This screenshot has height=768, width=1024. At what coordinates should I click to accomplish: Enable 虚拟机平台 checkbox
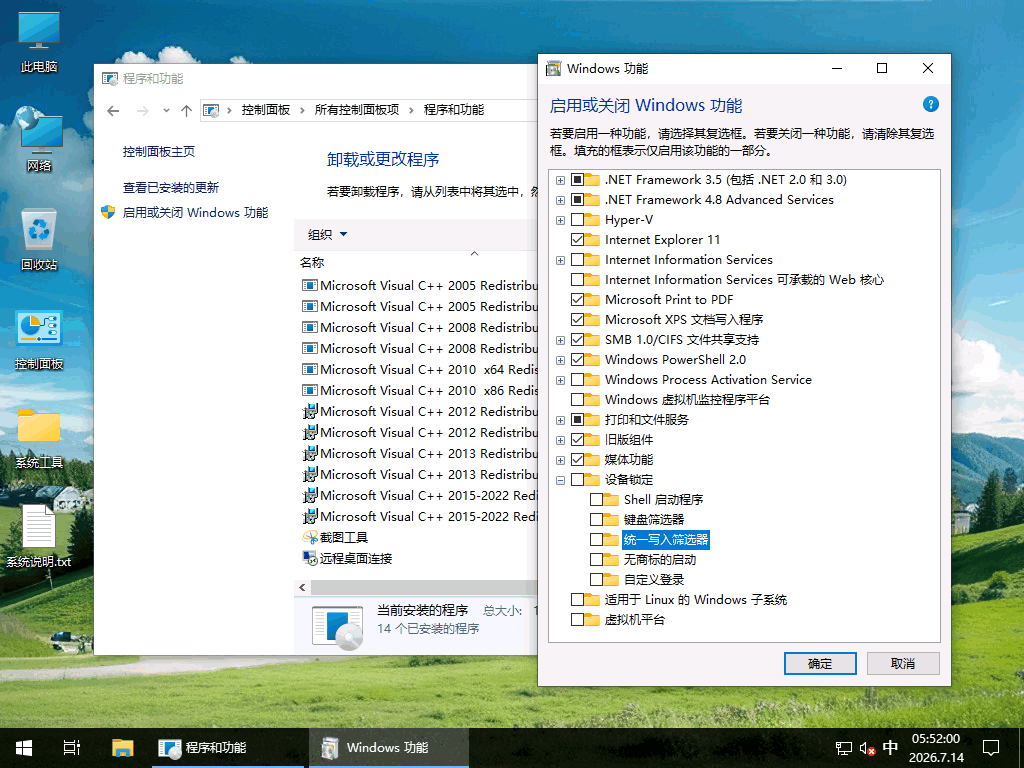tap(577, 620)
